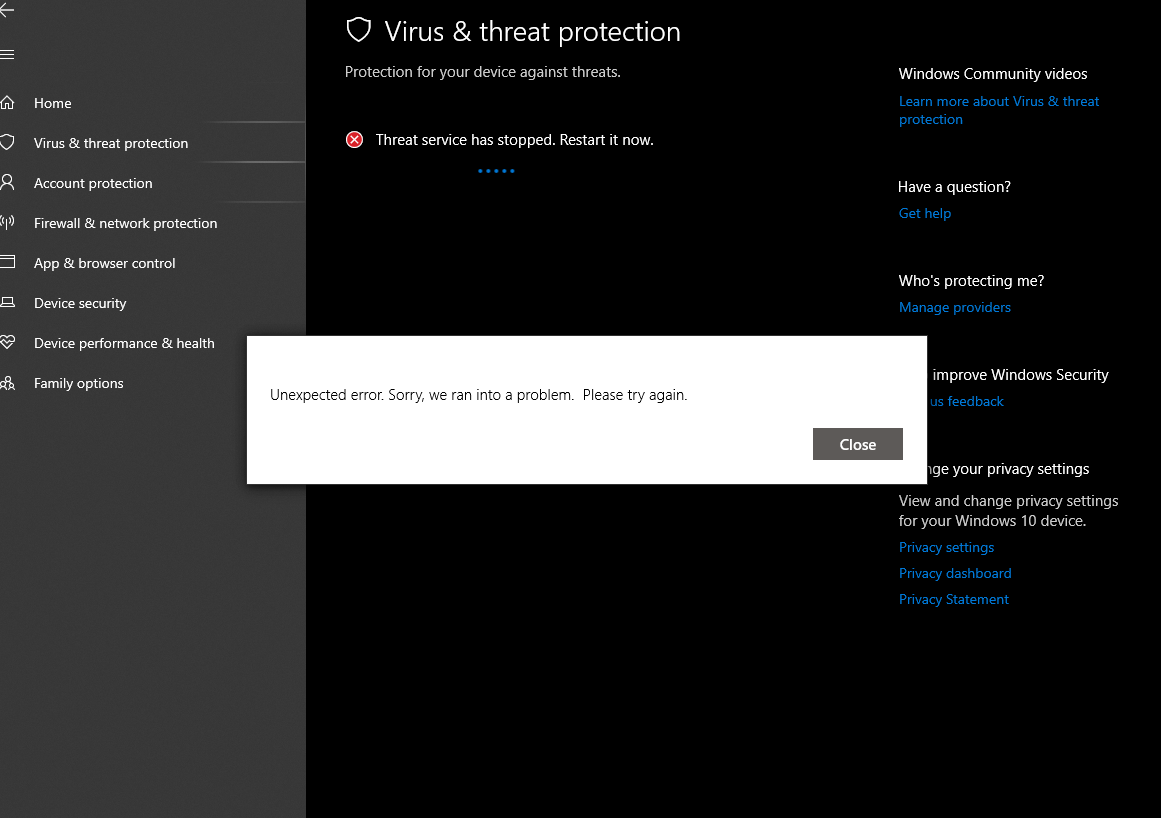Click the Device performance heart icon

click(7, 342)
